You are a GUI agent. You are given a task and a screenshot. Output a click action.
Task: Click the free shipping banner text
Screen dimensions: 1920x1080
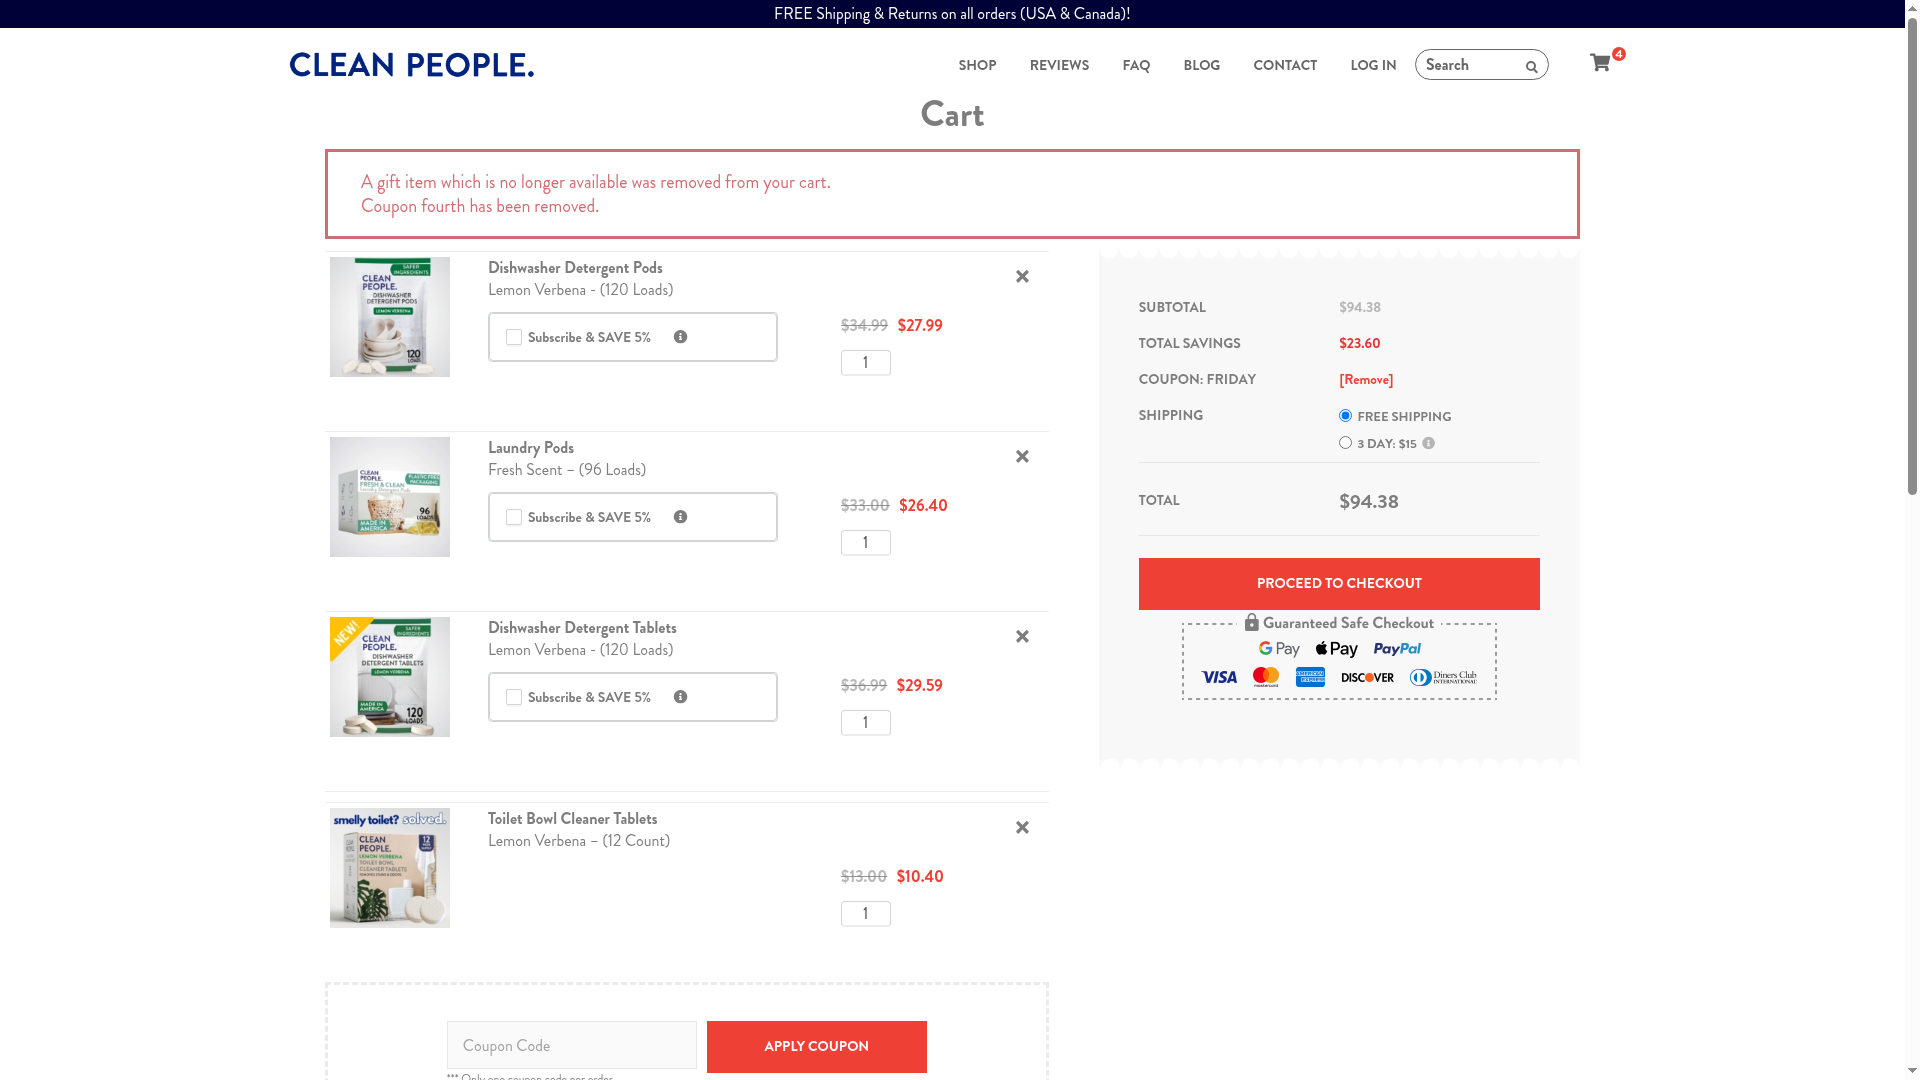click(x=952, y=14)
